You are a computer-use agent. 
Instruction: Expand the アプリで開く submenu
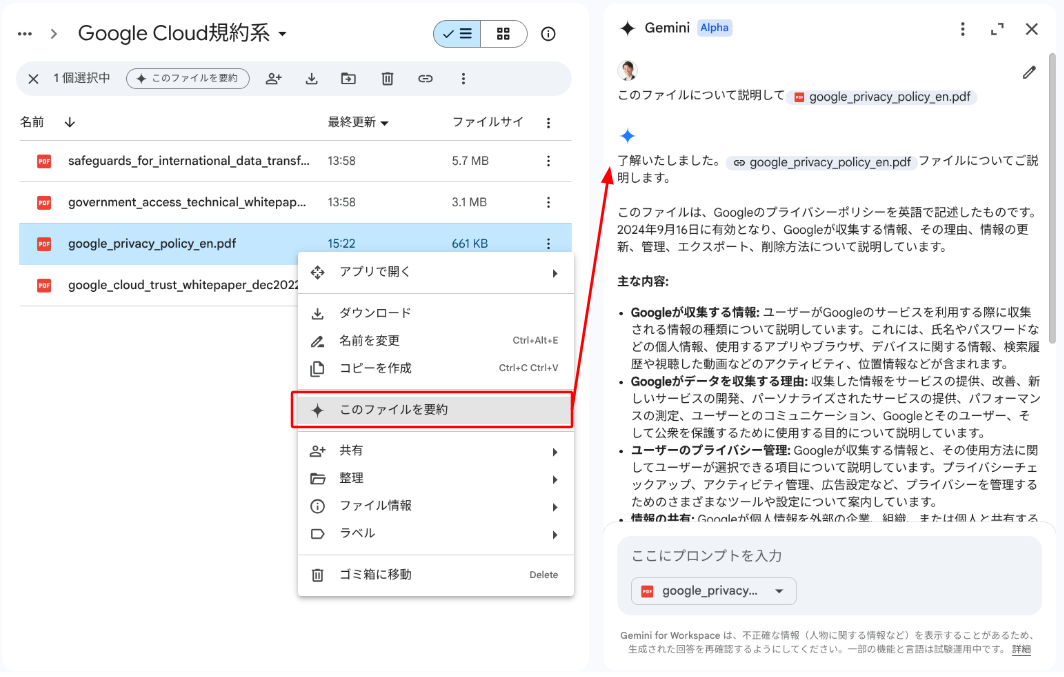pyautogui.click(x=436, y=272)
